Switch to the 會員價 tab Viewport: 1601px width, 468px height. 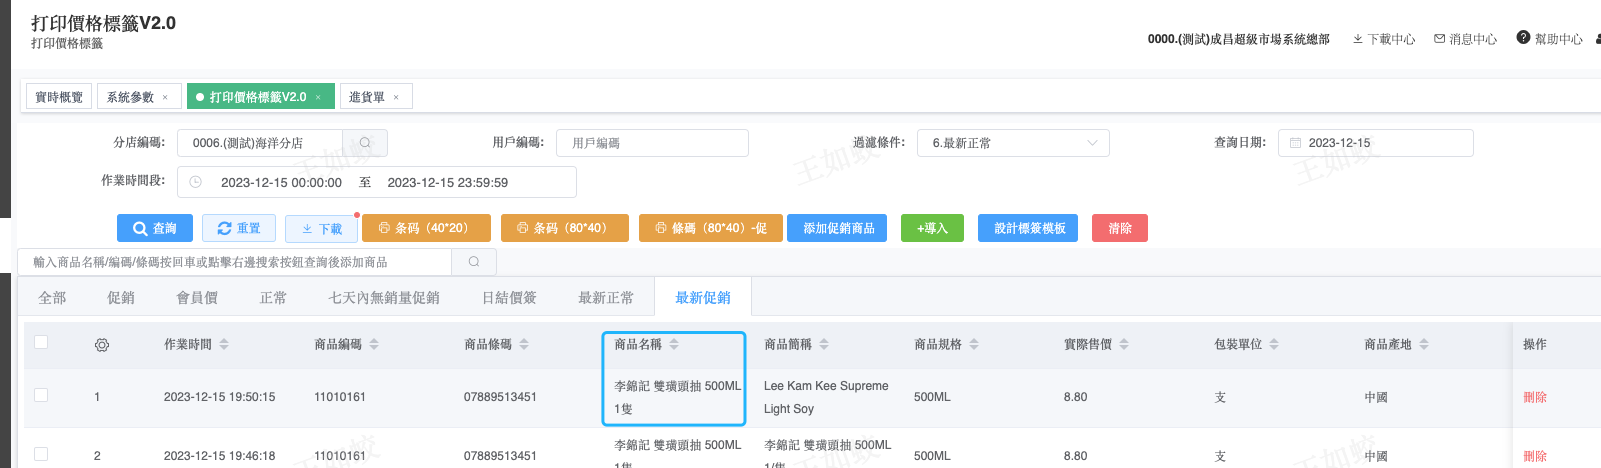197,297
